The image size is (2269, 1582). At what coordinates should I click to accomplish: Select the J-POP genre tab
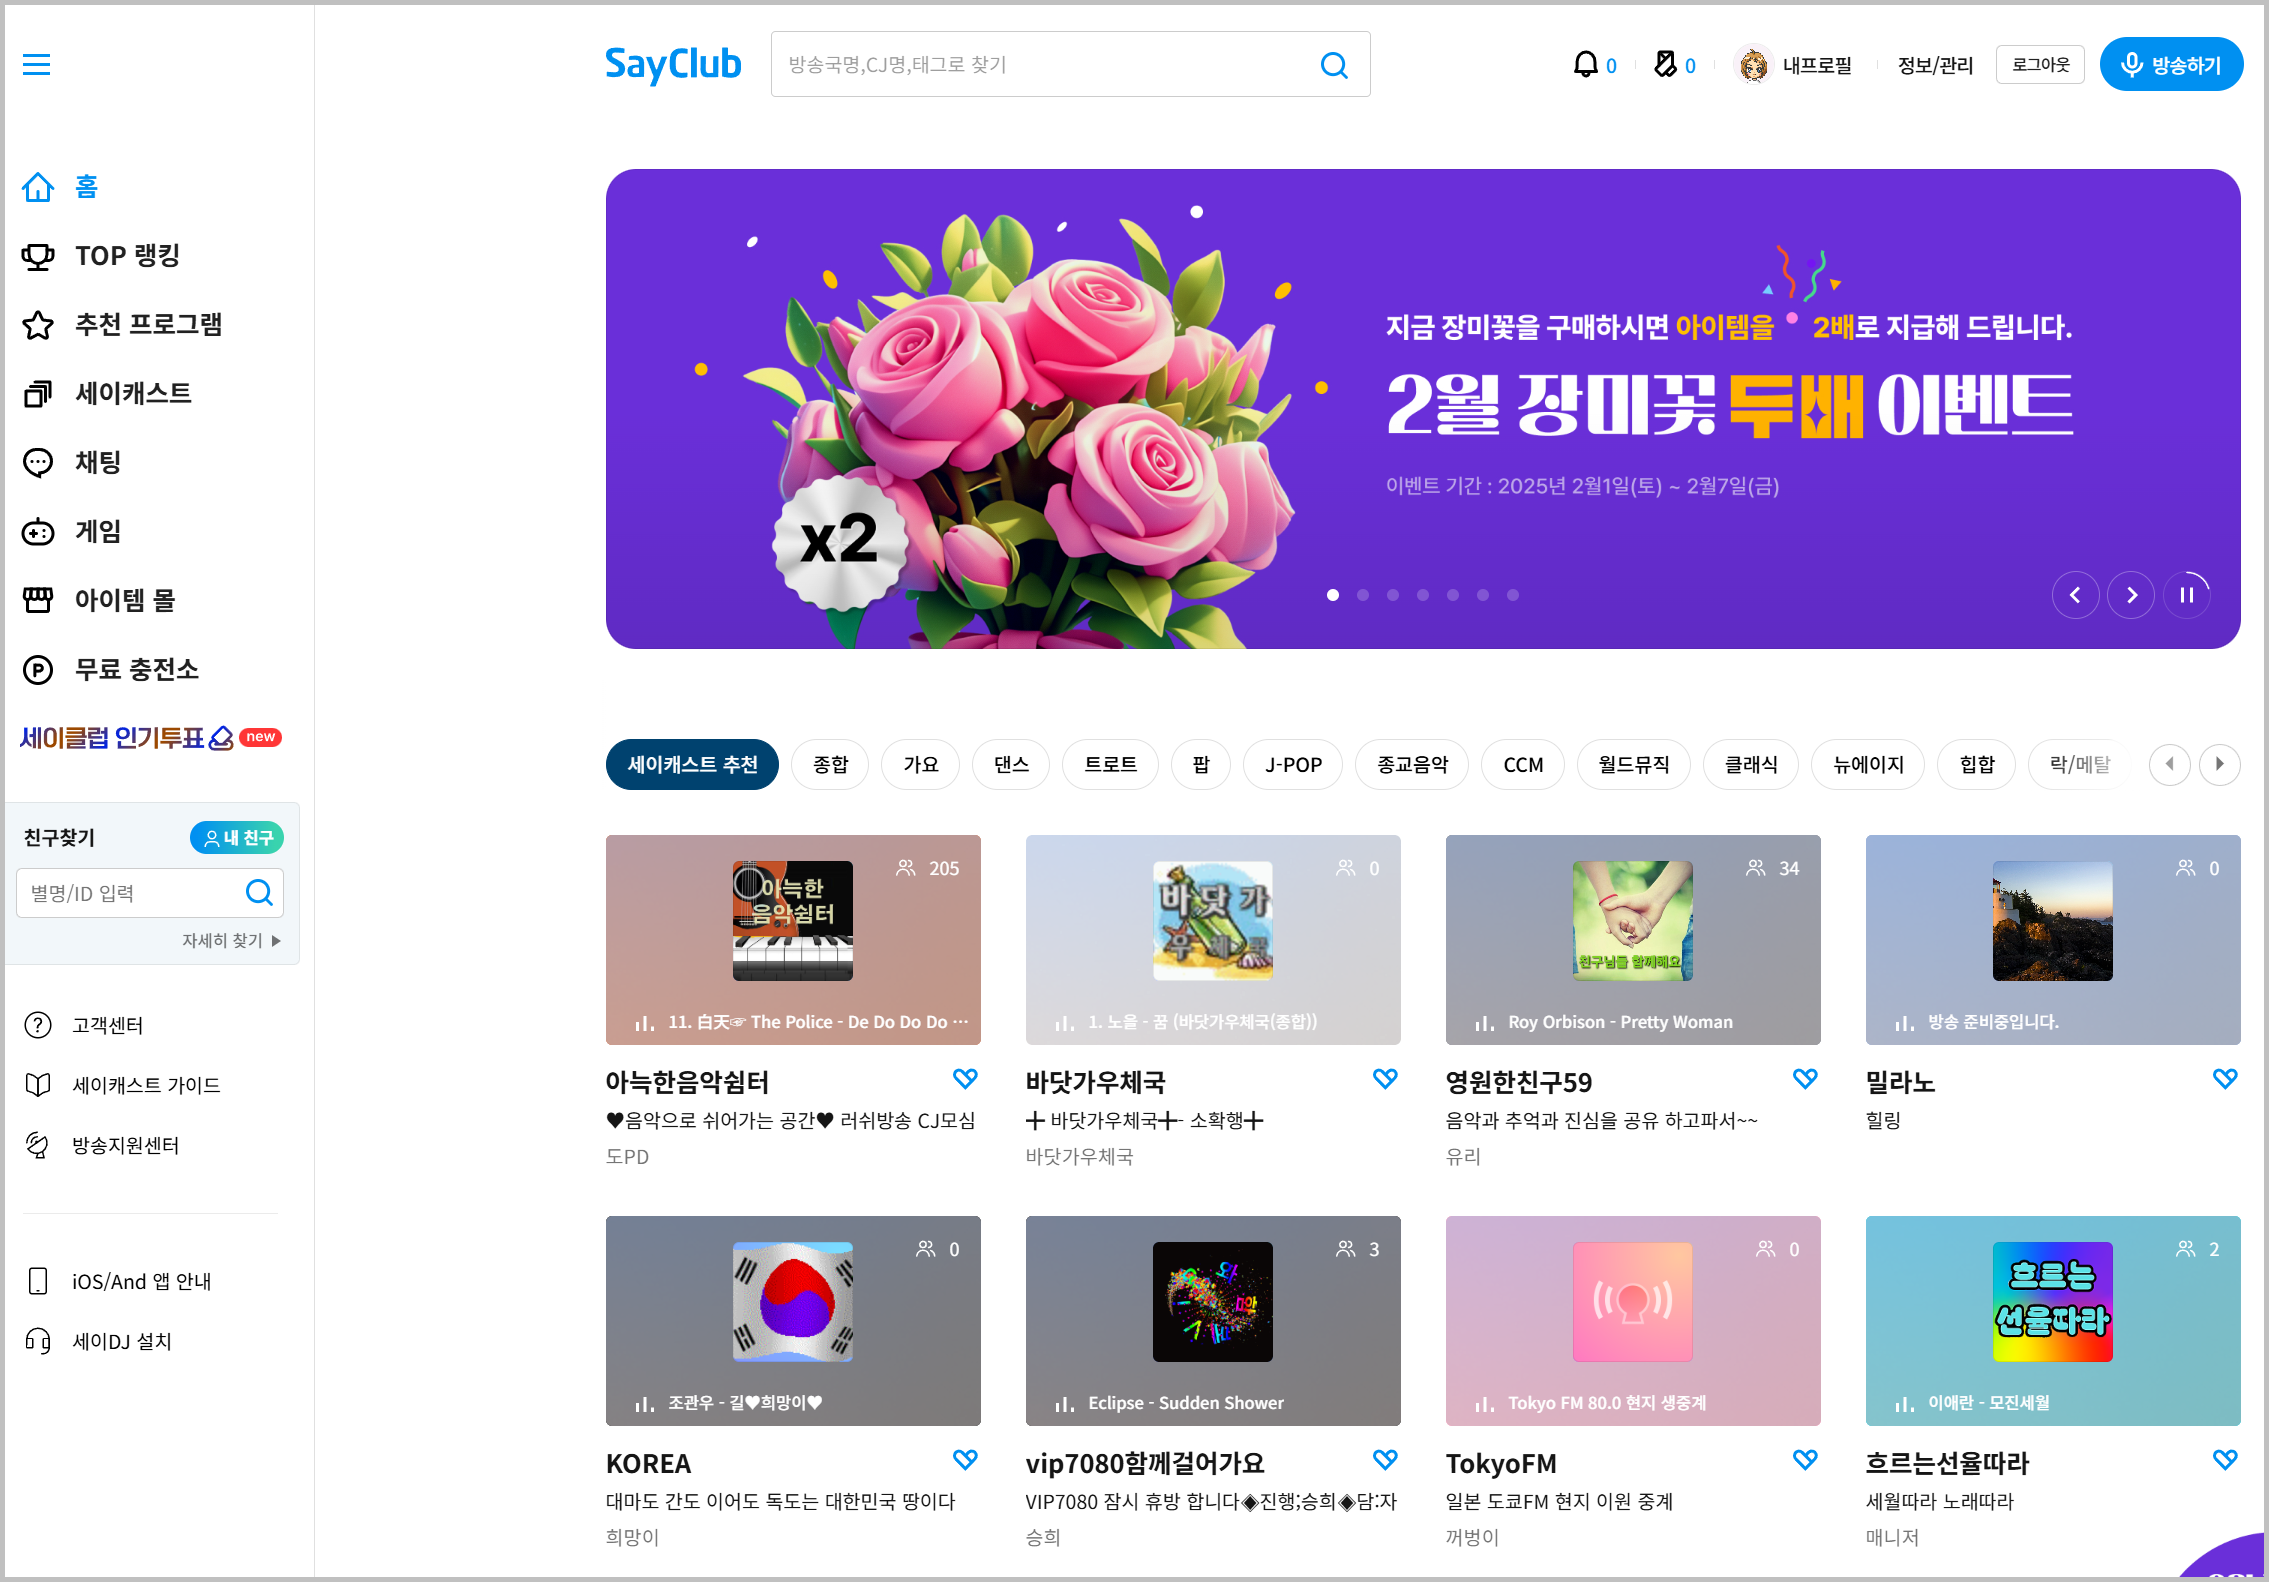(x=1292, y=765)
